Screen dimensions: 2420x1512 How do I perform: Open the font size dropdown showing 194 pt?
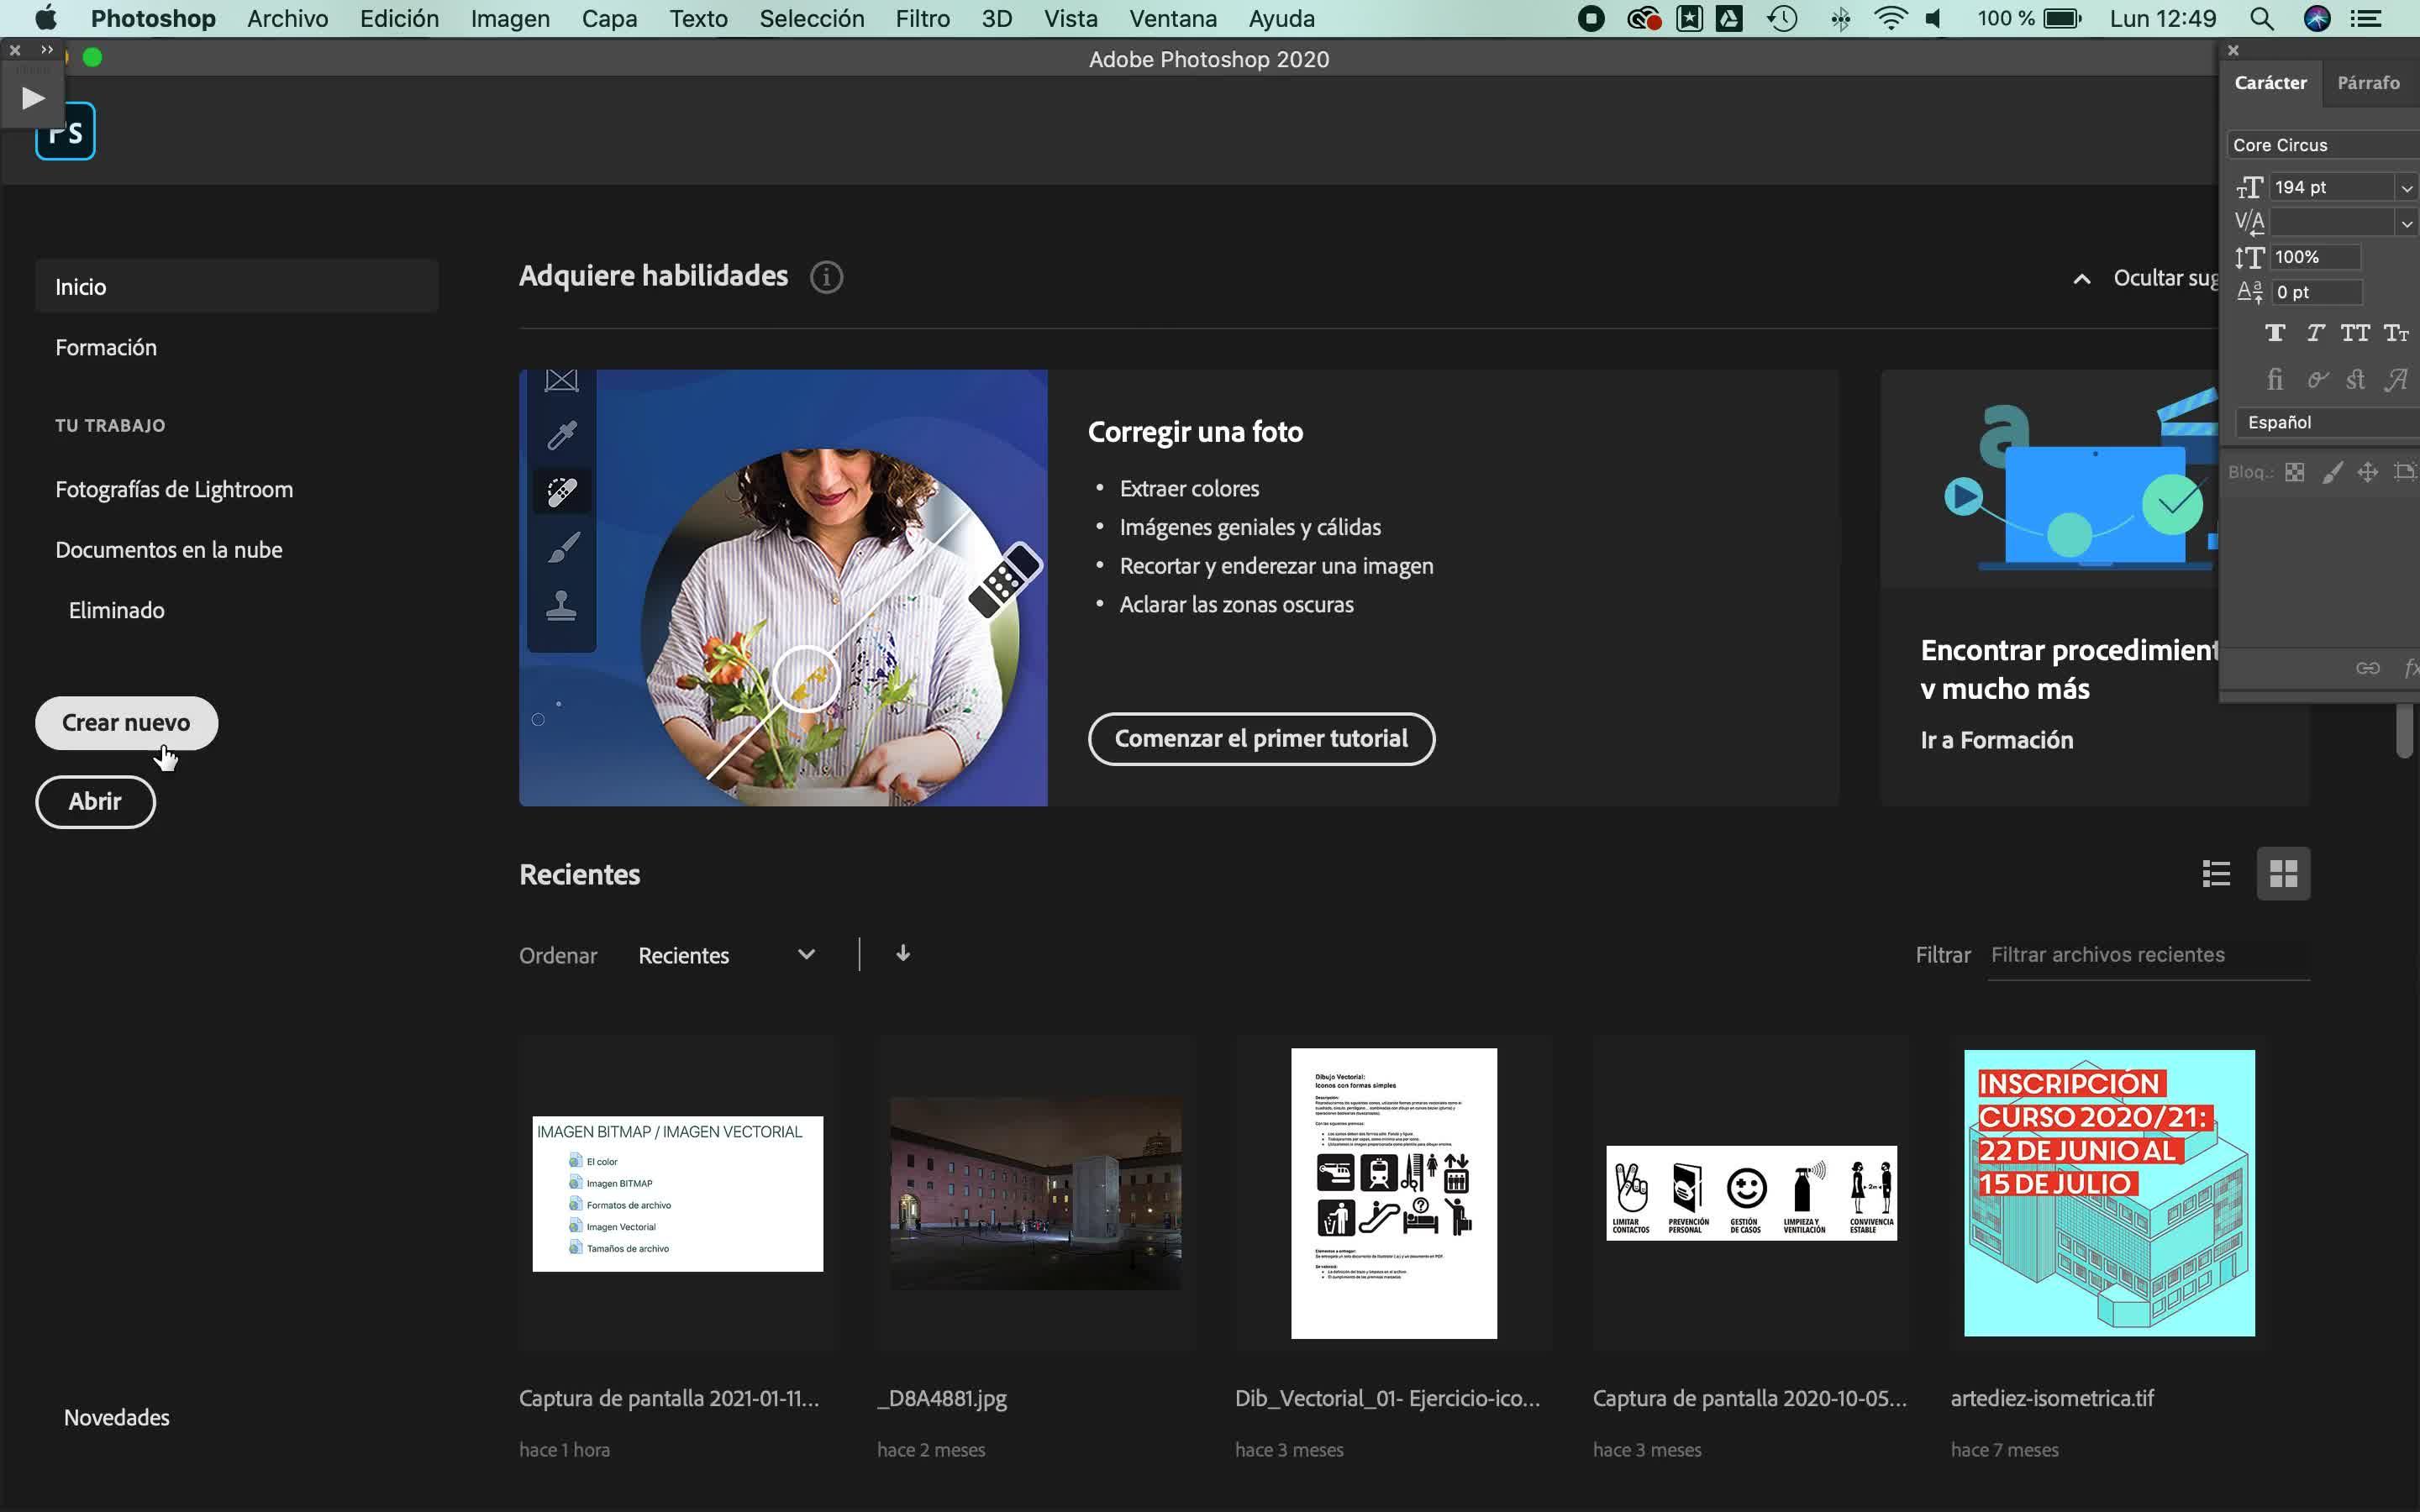pyautogui.click(x=2406, y=188)
